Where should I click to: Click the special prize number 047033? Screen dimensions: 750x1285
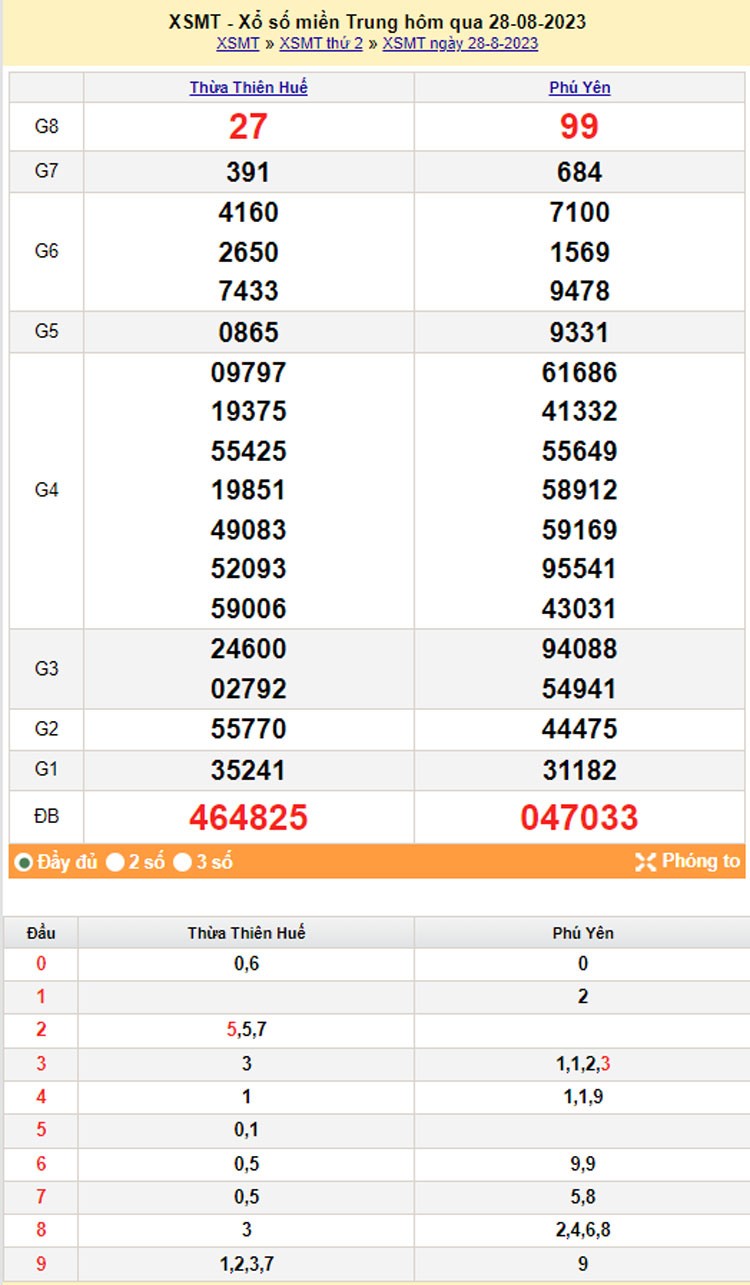coord(579,817)
